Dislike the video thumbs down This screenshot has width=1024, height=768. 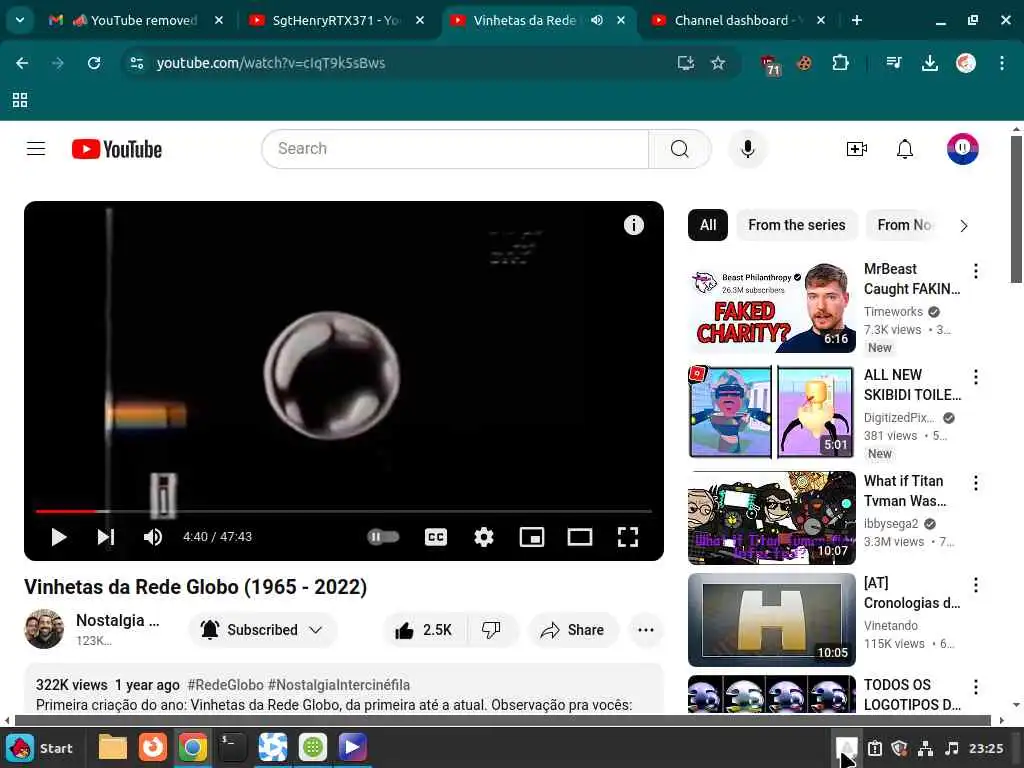(x=491, y=630)
